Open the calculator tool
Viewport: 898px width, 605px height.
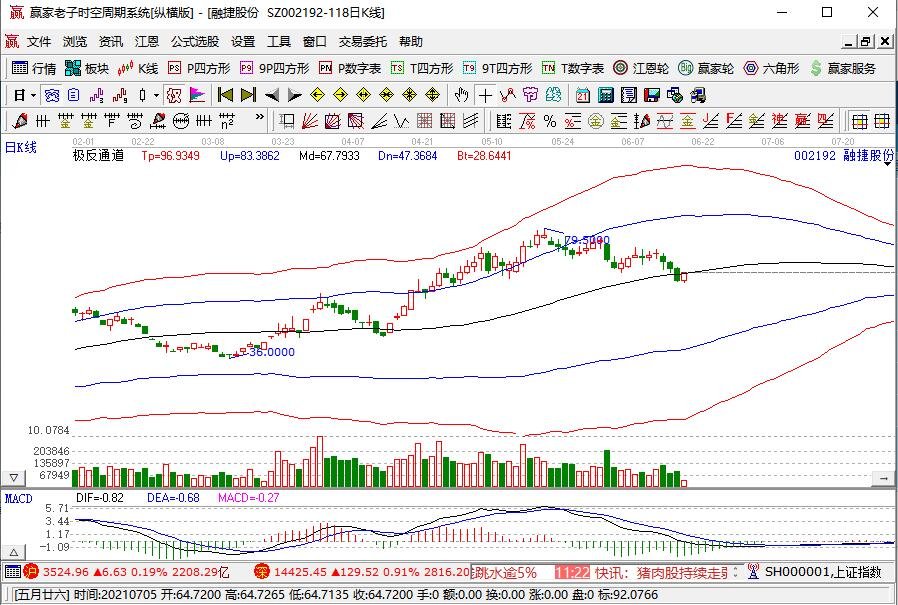coord(606,95)
